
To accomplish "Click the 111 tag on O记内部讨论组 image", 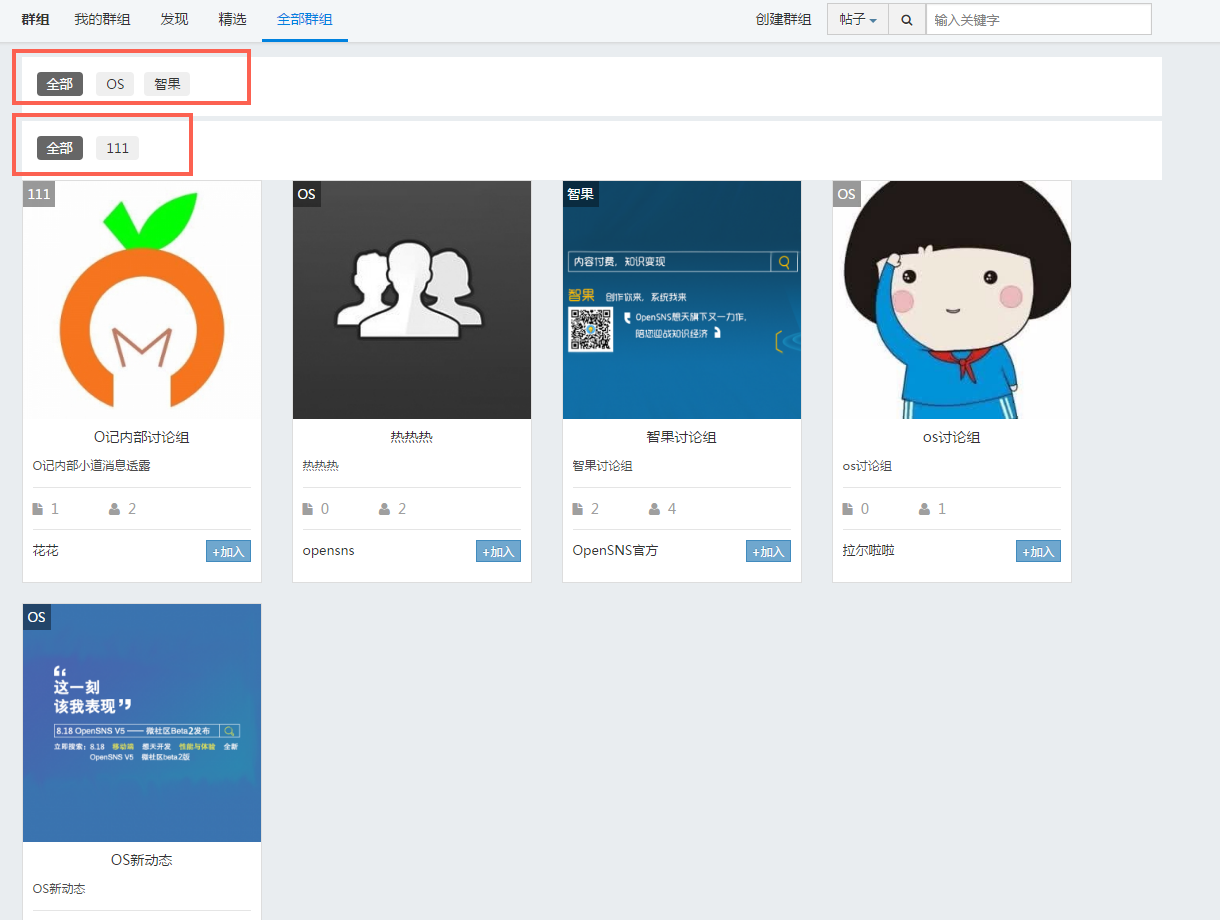I will (39, 194).
